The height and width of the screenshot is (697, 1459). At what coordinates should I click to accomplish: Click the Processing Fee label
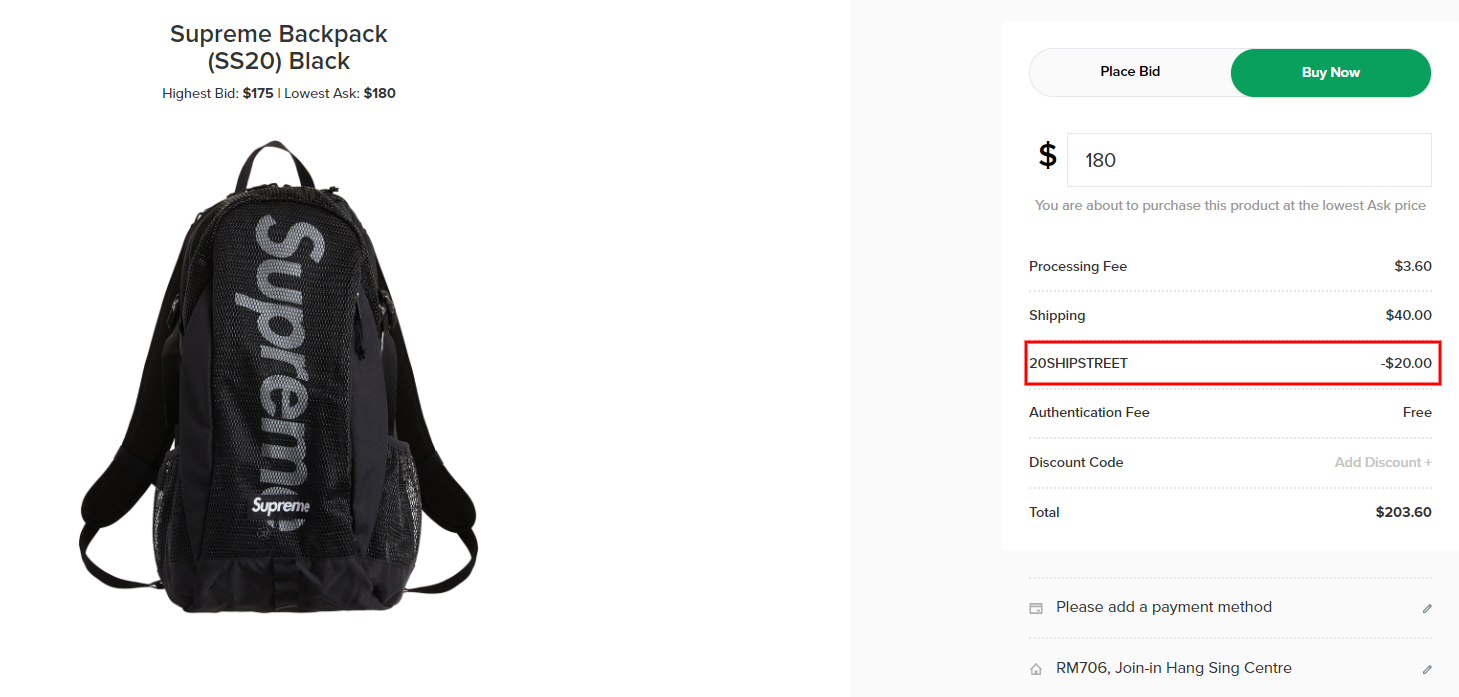click(x=1078, y=266)
